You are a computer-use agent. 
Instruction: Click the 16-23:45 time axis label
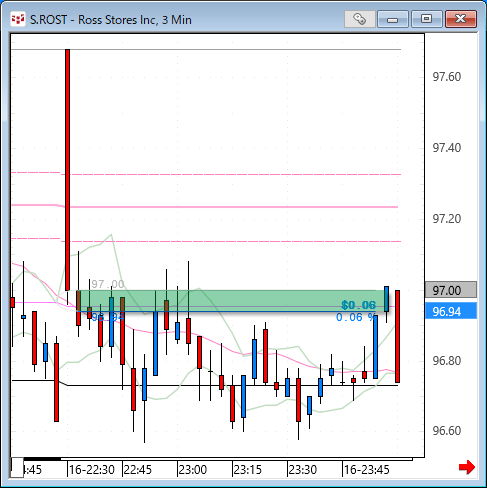click(366, 470)
